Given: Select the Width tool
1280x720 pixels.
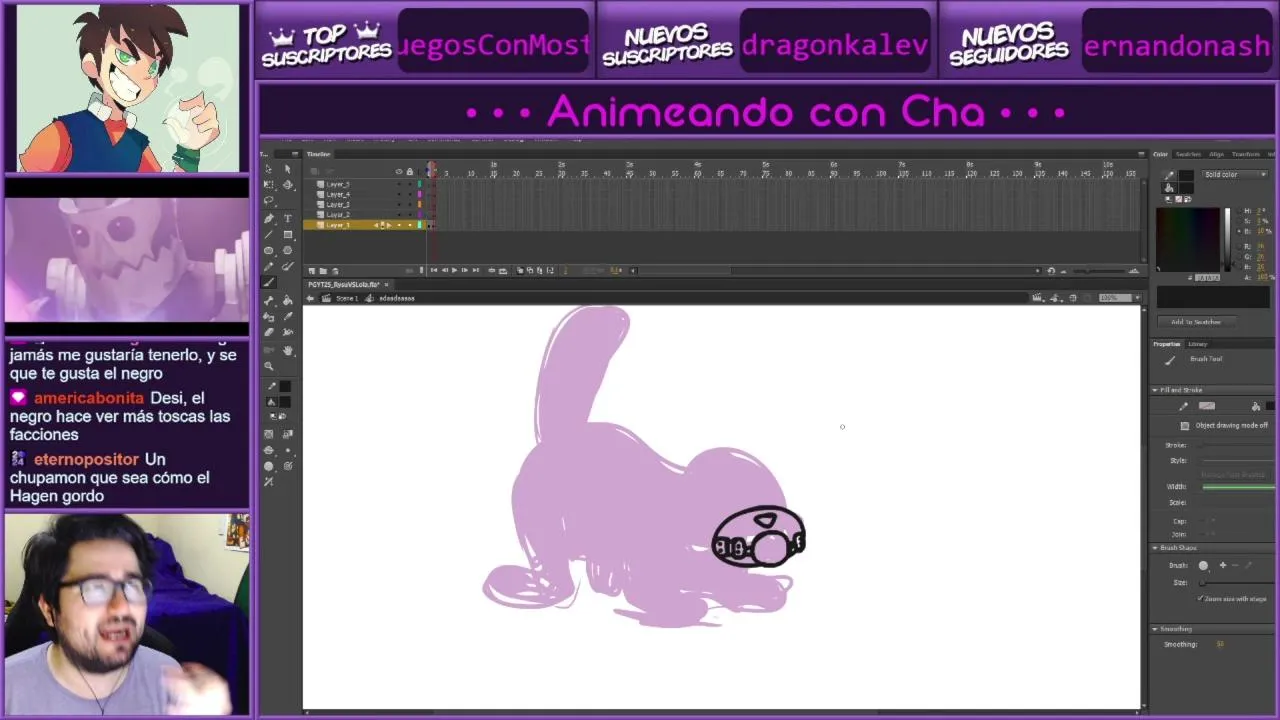Looking at the screenshot, I should tap(288, 332).
